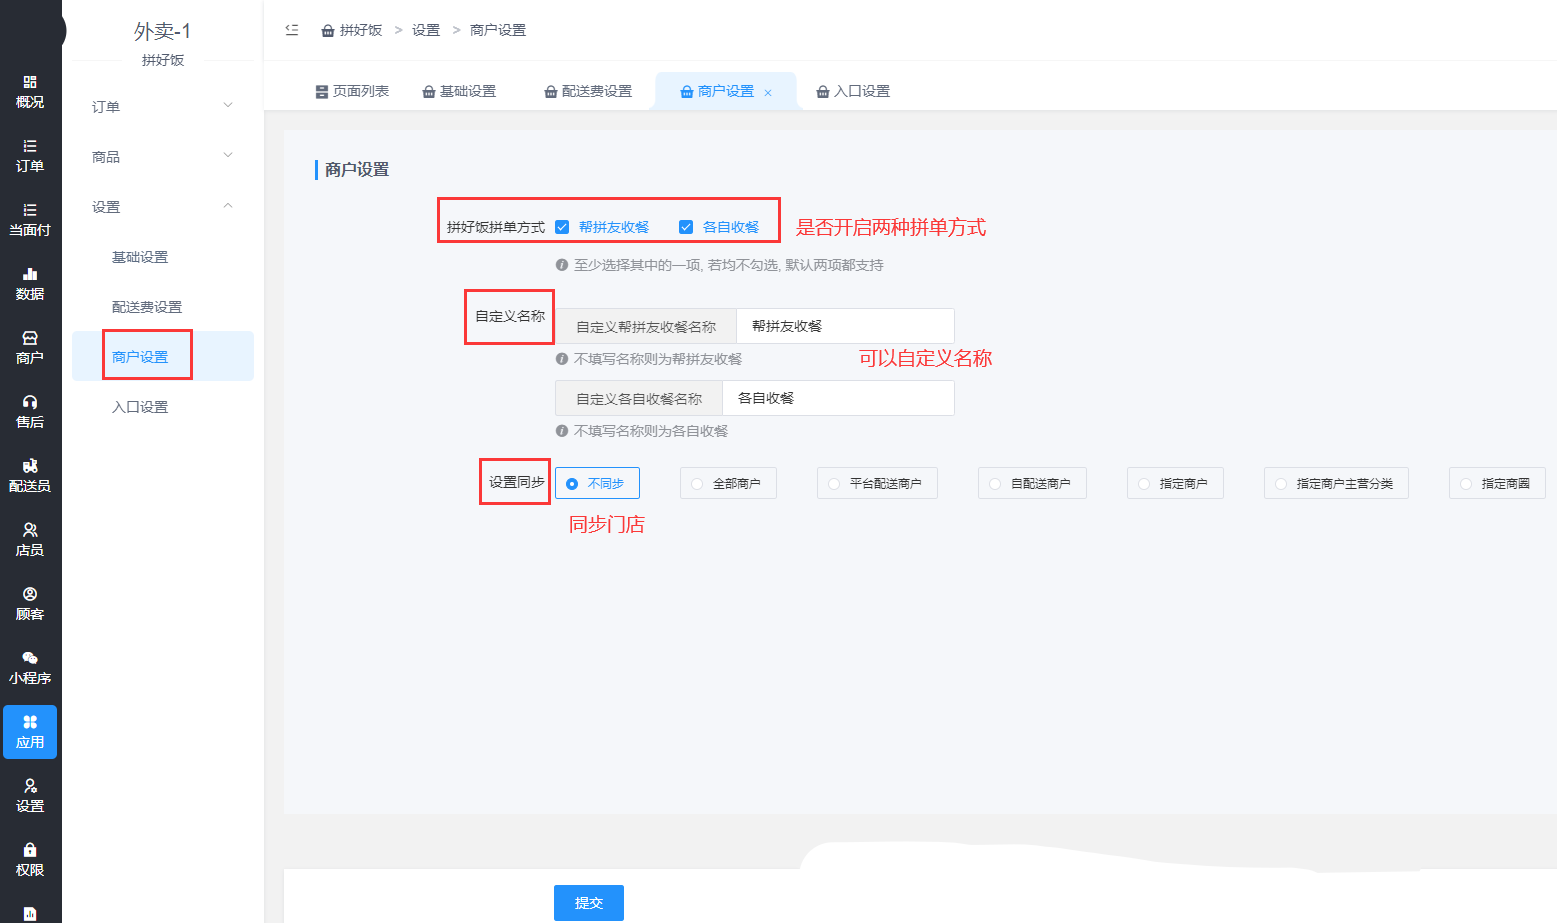Open the 顾客 customer sidebar icon
1557x923 pixels.
[30, 604]
